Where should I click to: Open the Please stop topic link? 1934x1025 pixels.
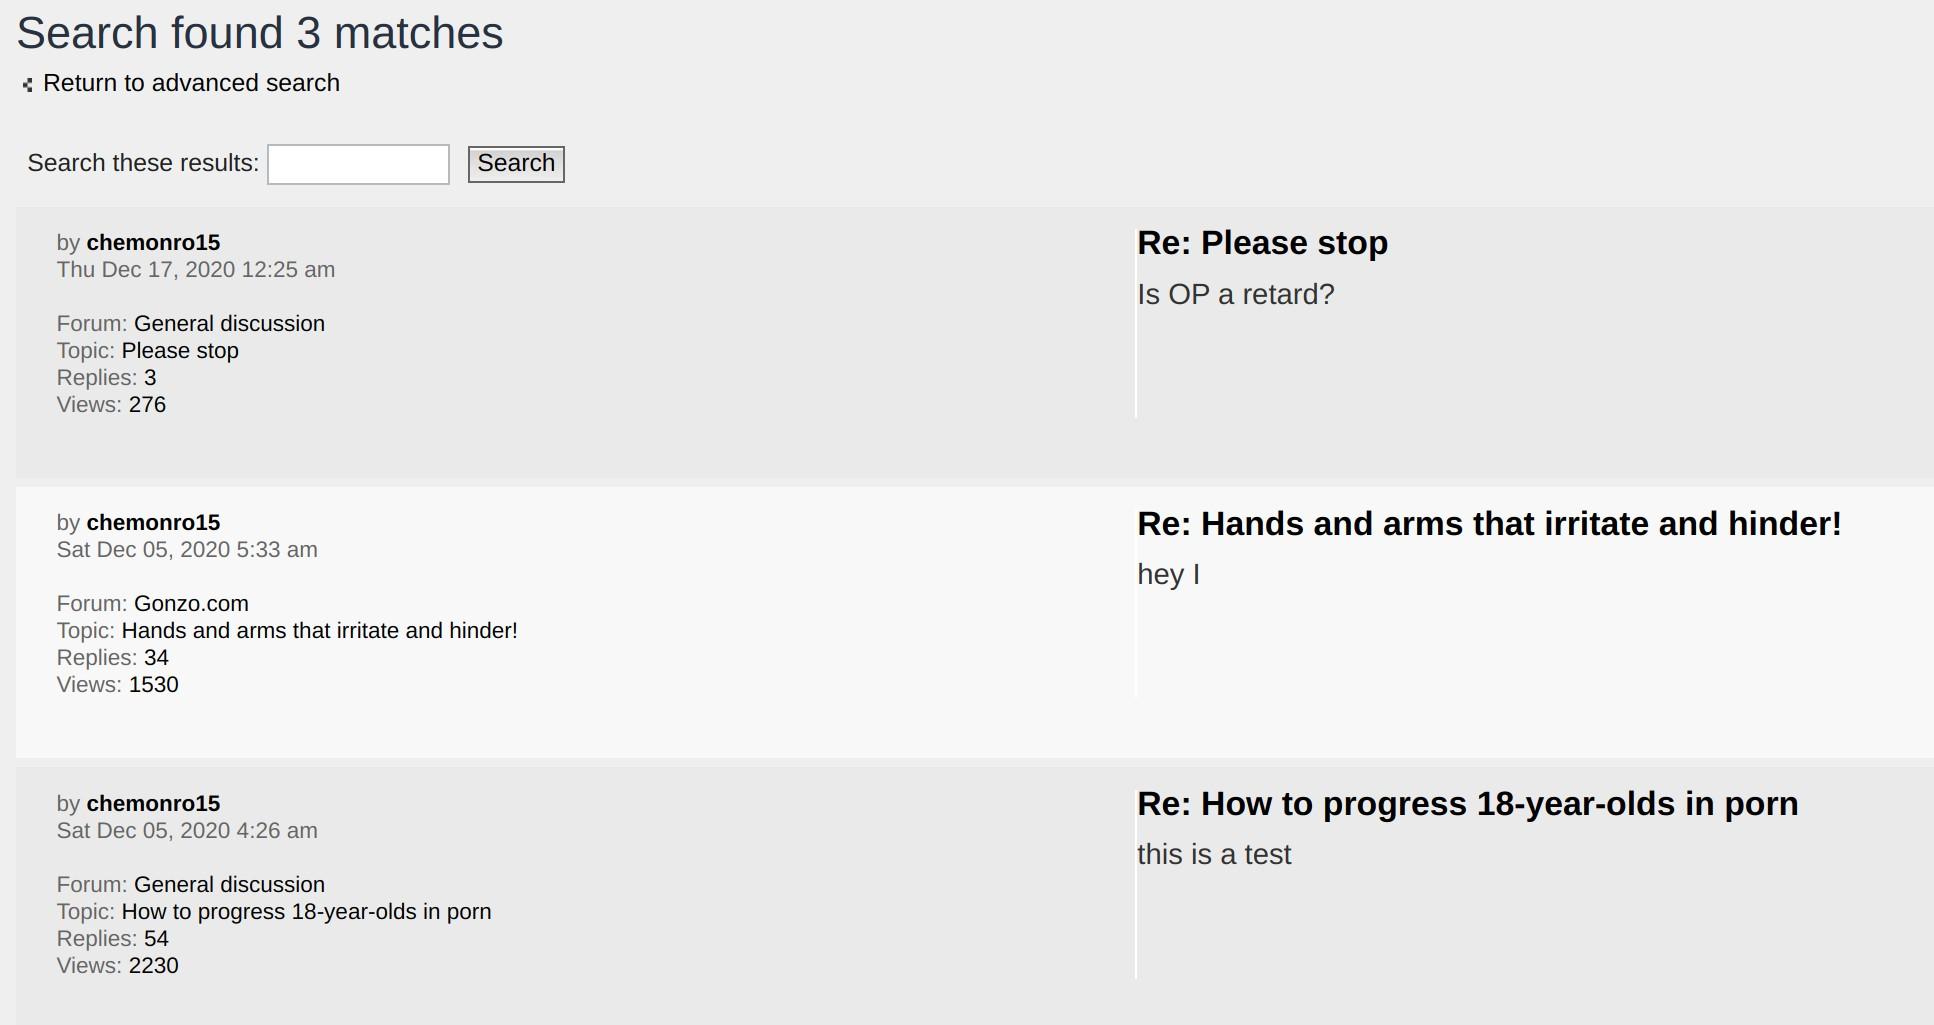coord(180,351)
